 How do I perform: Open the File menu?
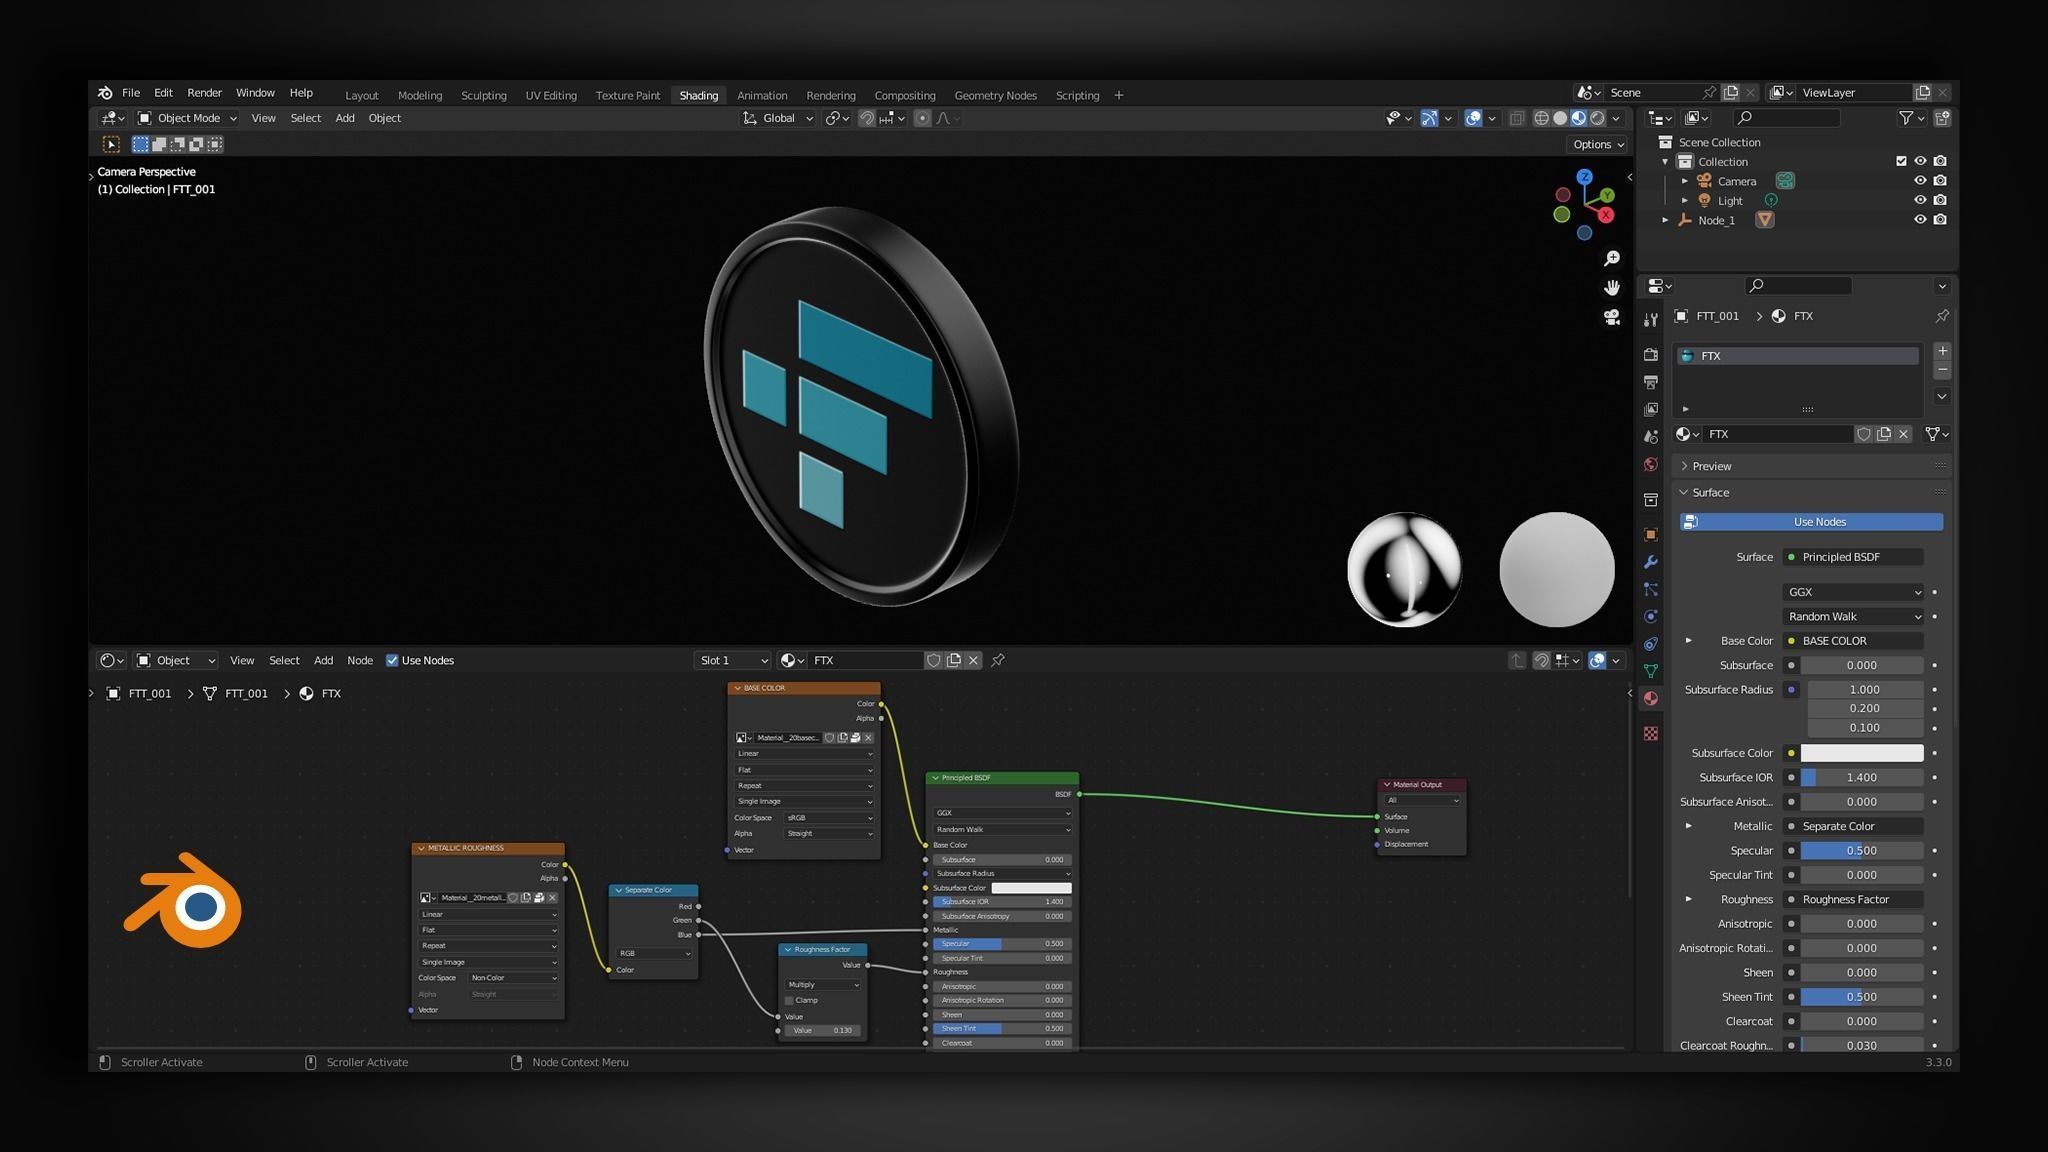coord(131,93)
